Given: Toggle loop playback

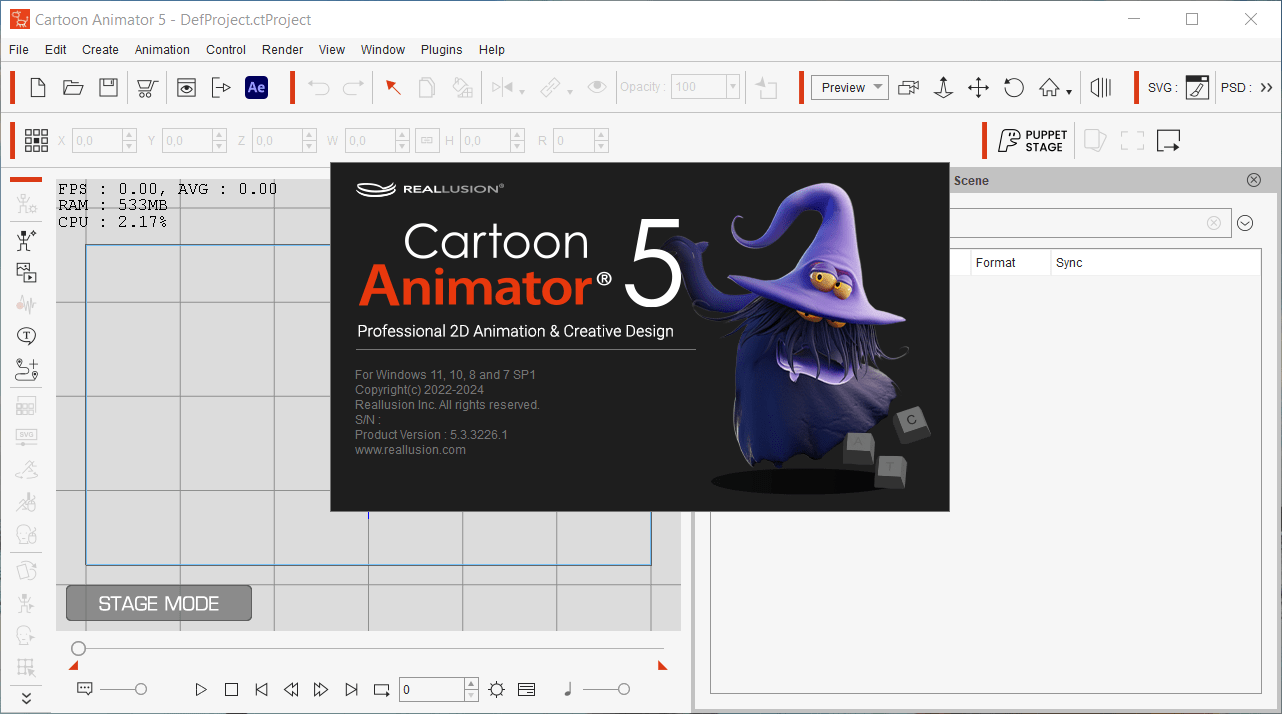Looking at the screenshot, I should pos(381,689).
